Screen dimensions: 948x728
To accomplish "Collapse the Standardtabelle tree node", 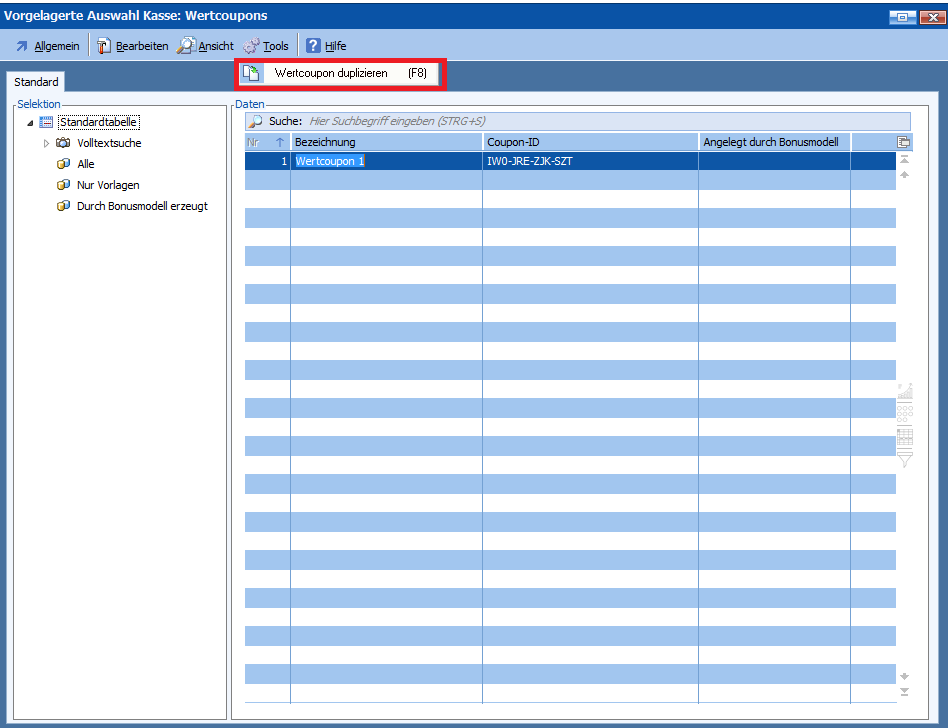I will 30,123.
